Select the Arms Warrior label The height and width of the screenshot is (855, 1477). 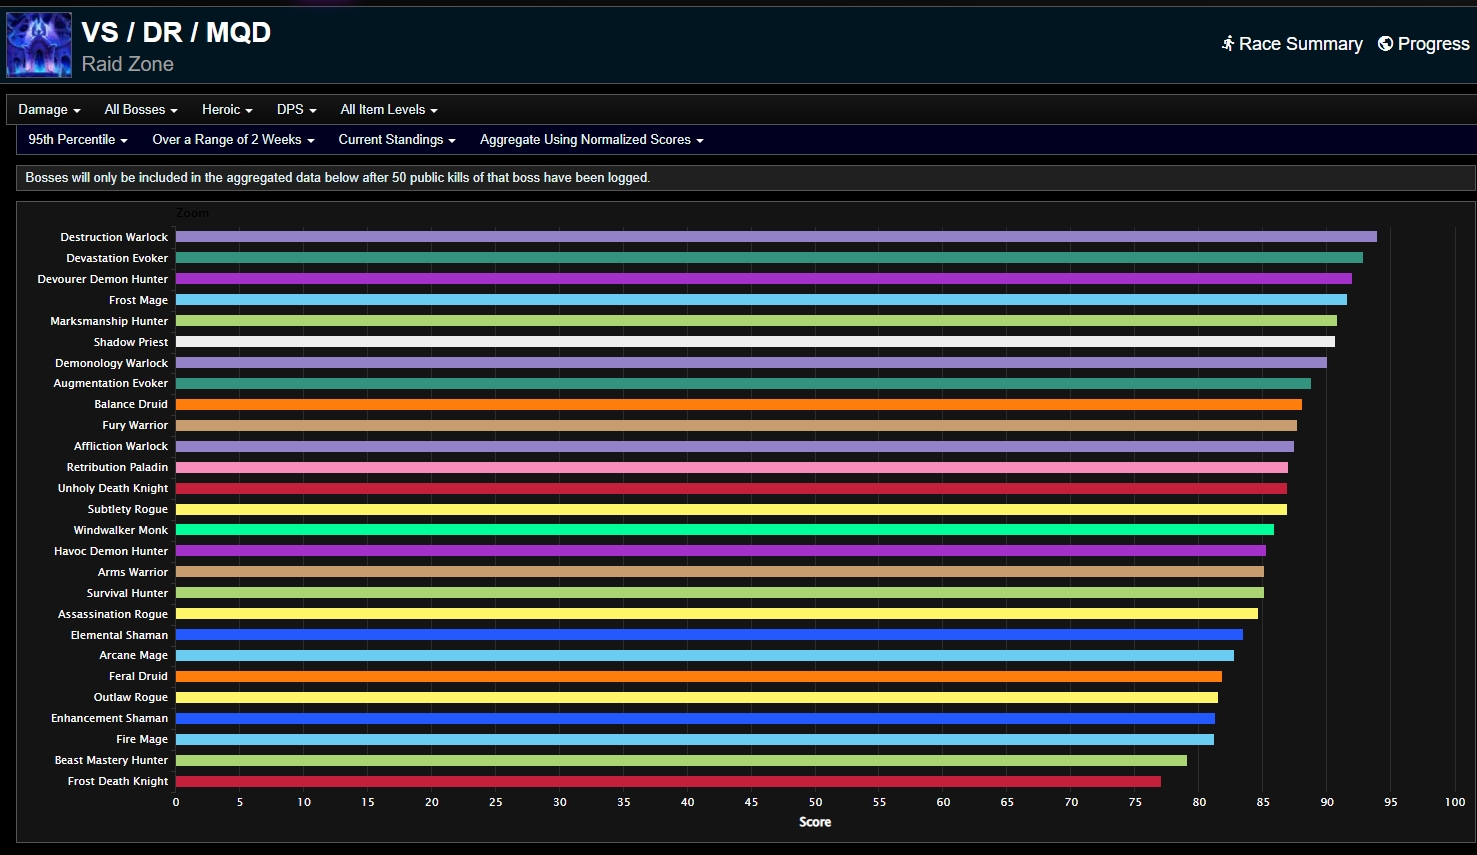133,572
